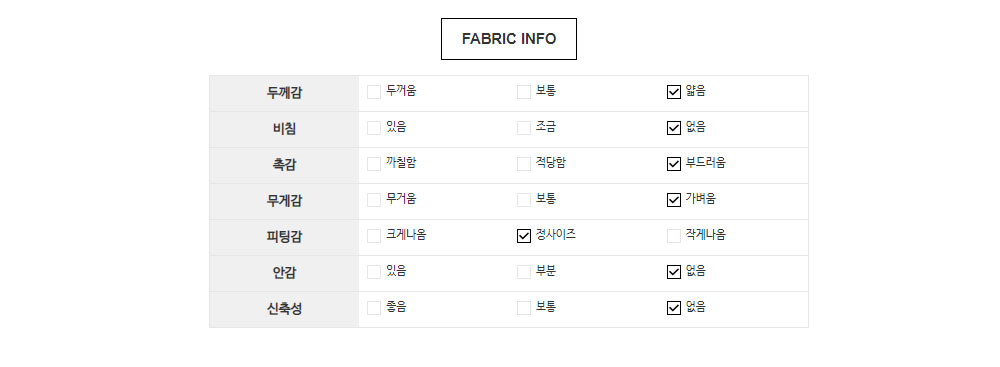Uncheck 없음 in the 비침 row
This screenshot has width=1000, height=367.
[673, 128]
